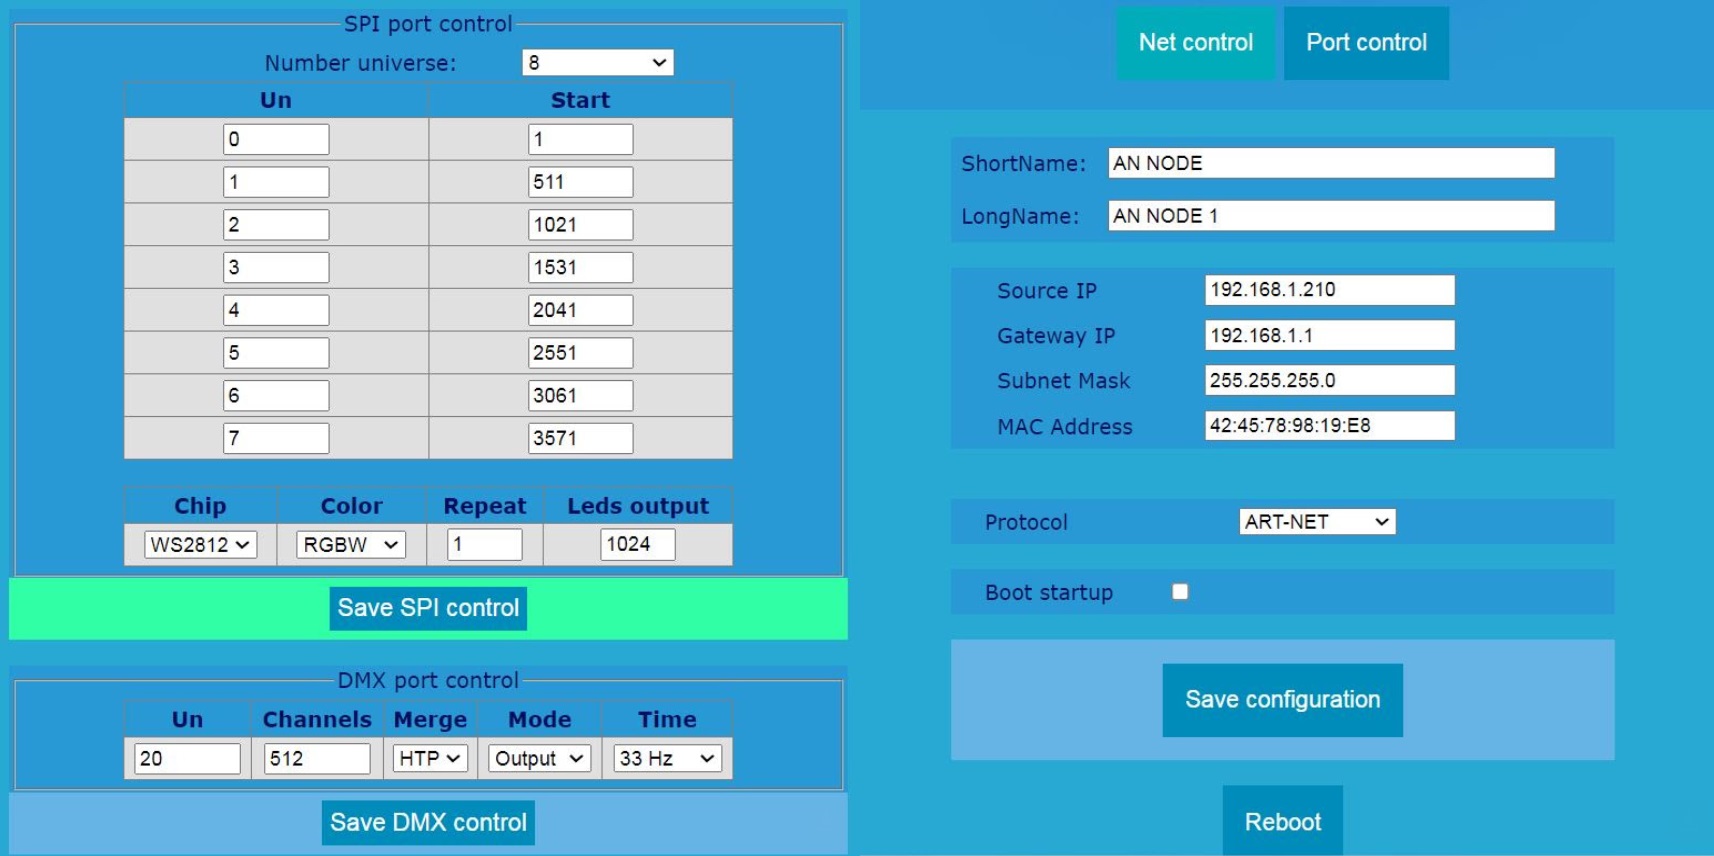Click the SPI port control legend text

pyautogui.click(x=428, y=23)
